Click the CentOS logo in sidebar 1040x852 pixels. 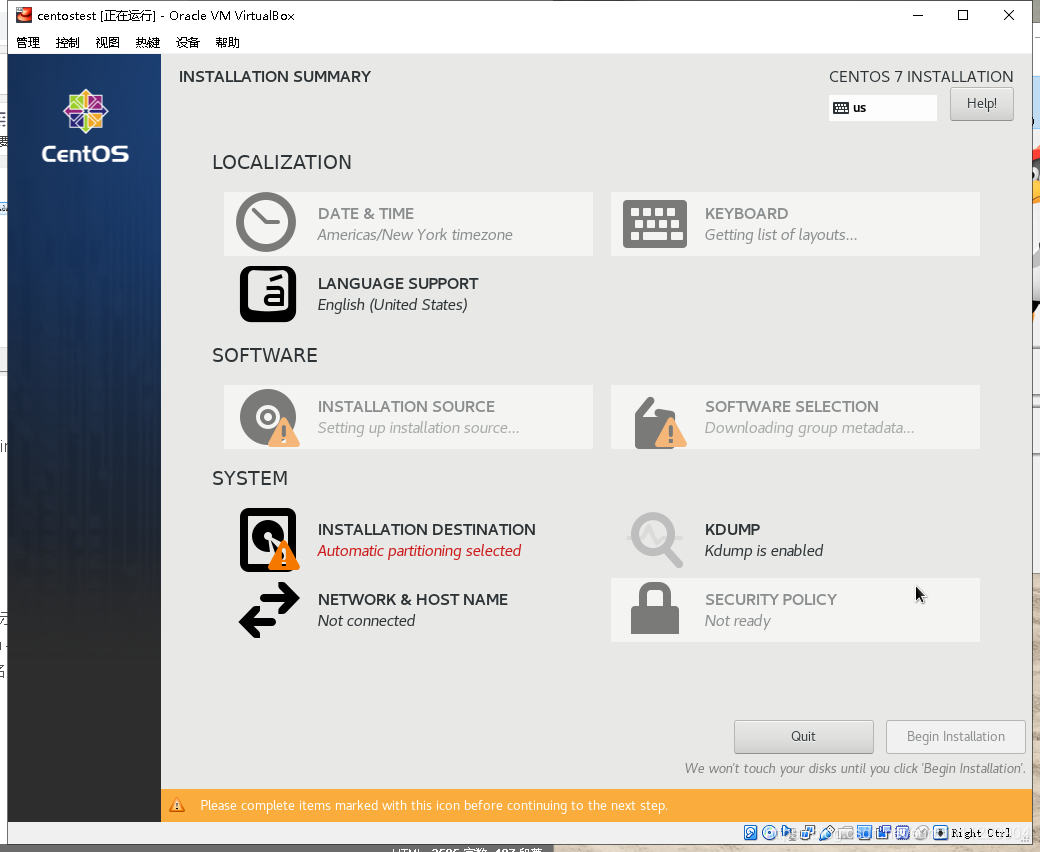[x=85, y=127]
